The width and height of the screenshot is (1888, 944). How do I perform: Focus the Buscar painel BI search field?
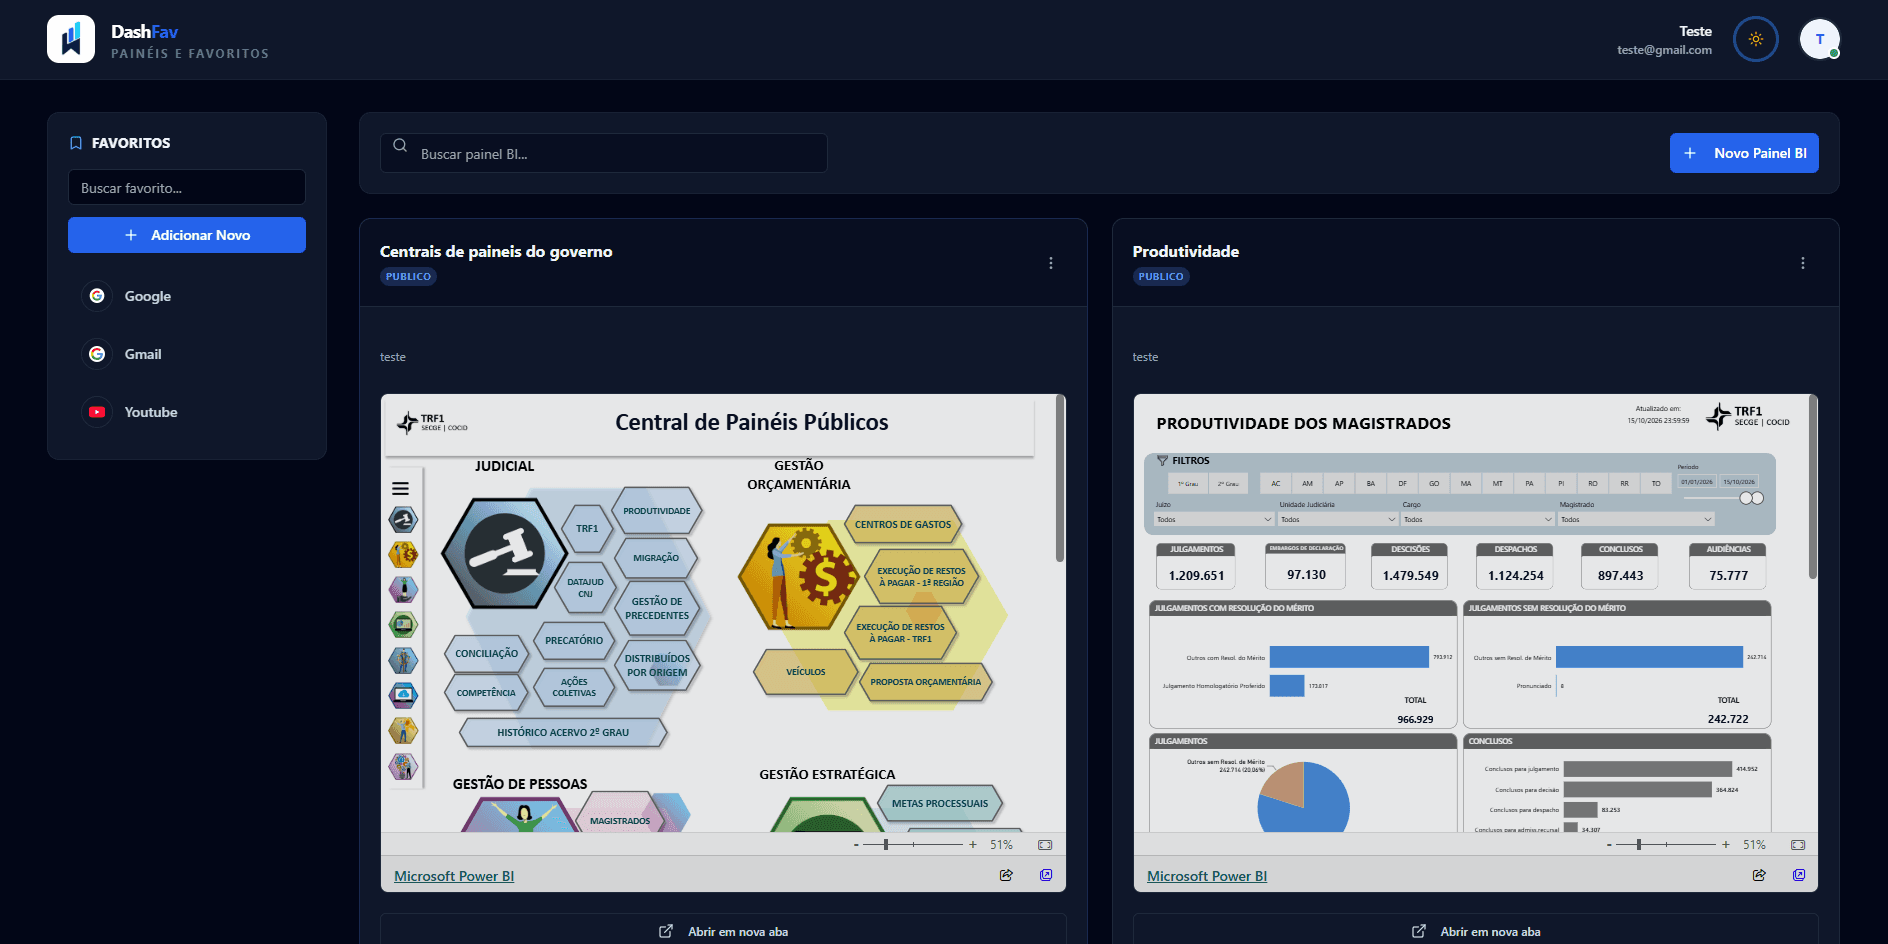pyautogui.click(x=604, y=153)
